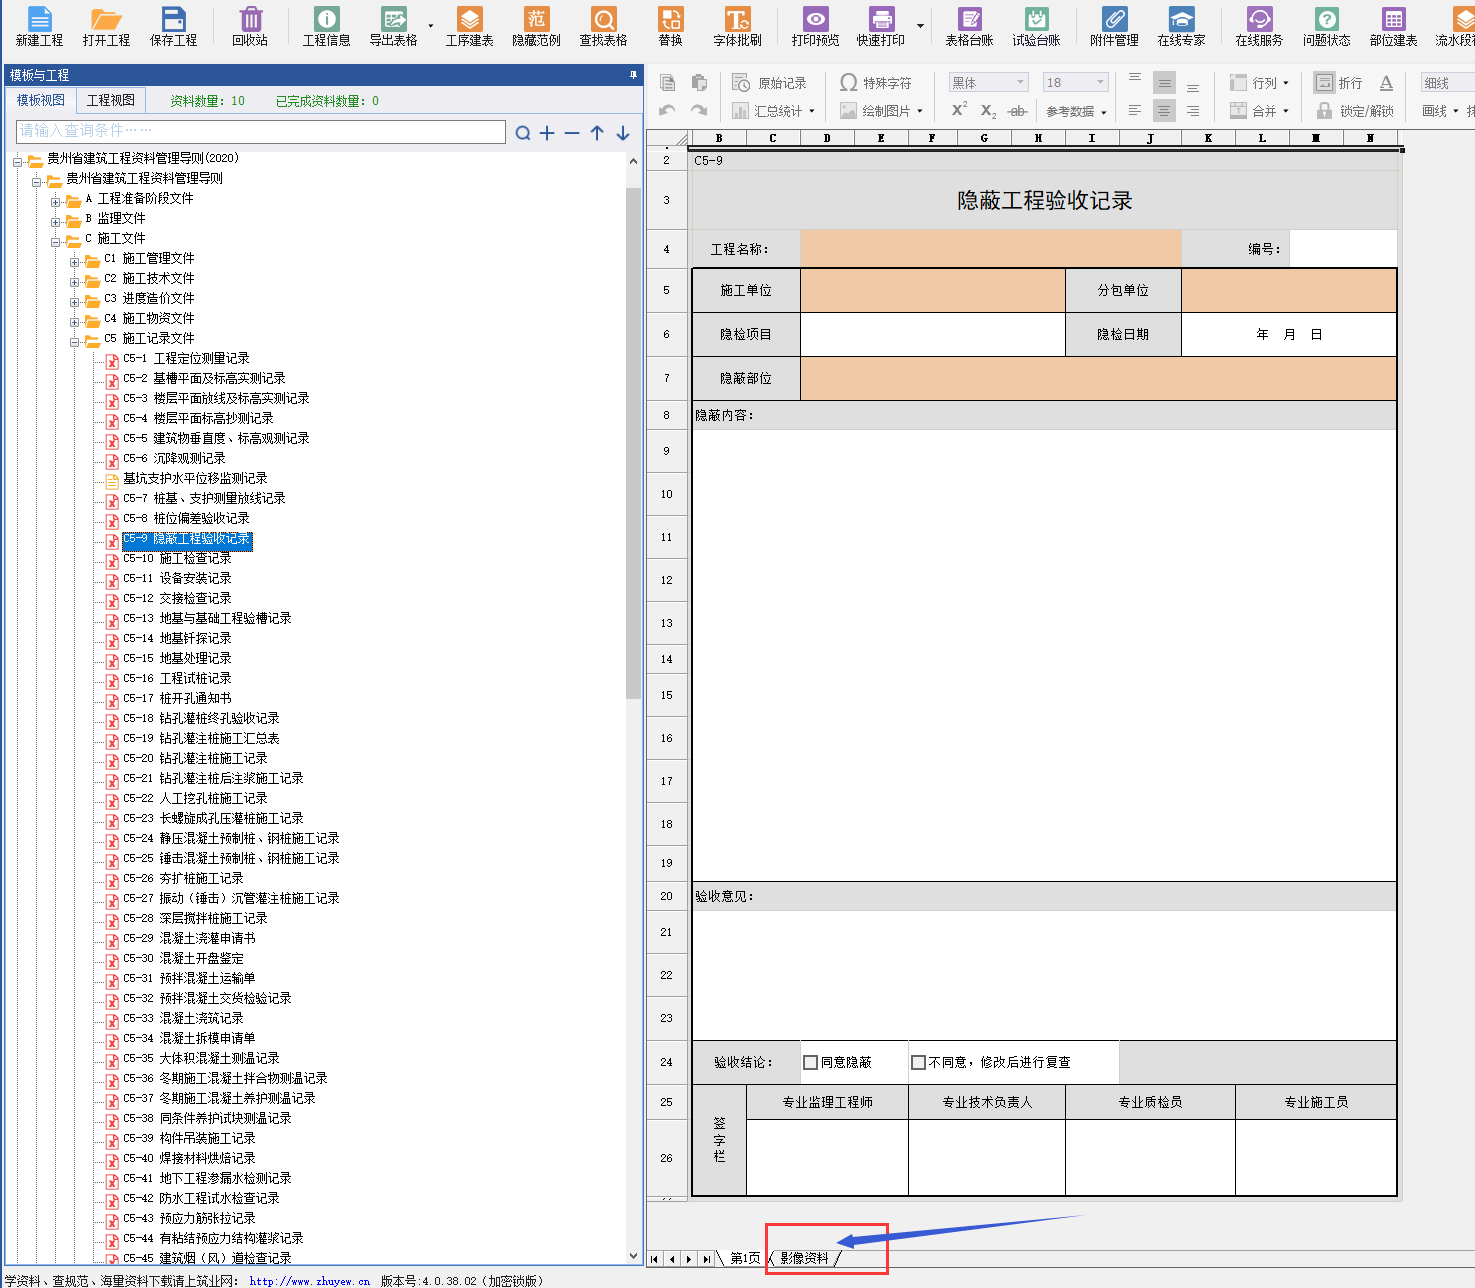Apply superscript X² formatting

(x=959, y=110)
